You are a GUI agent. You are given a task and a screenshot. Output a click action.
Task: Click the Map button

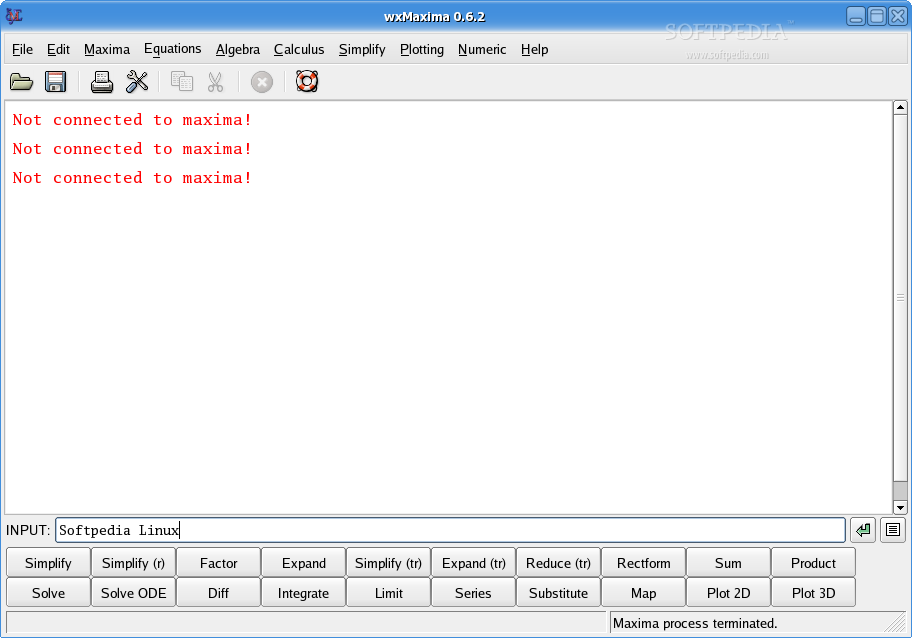(643, 593)
